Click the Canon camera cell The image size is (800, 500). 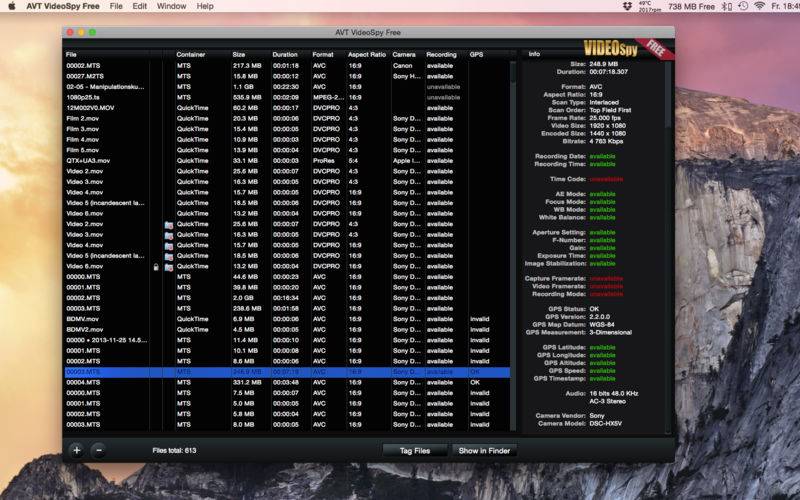point(403,66)
